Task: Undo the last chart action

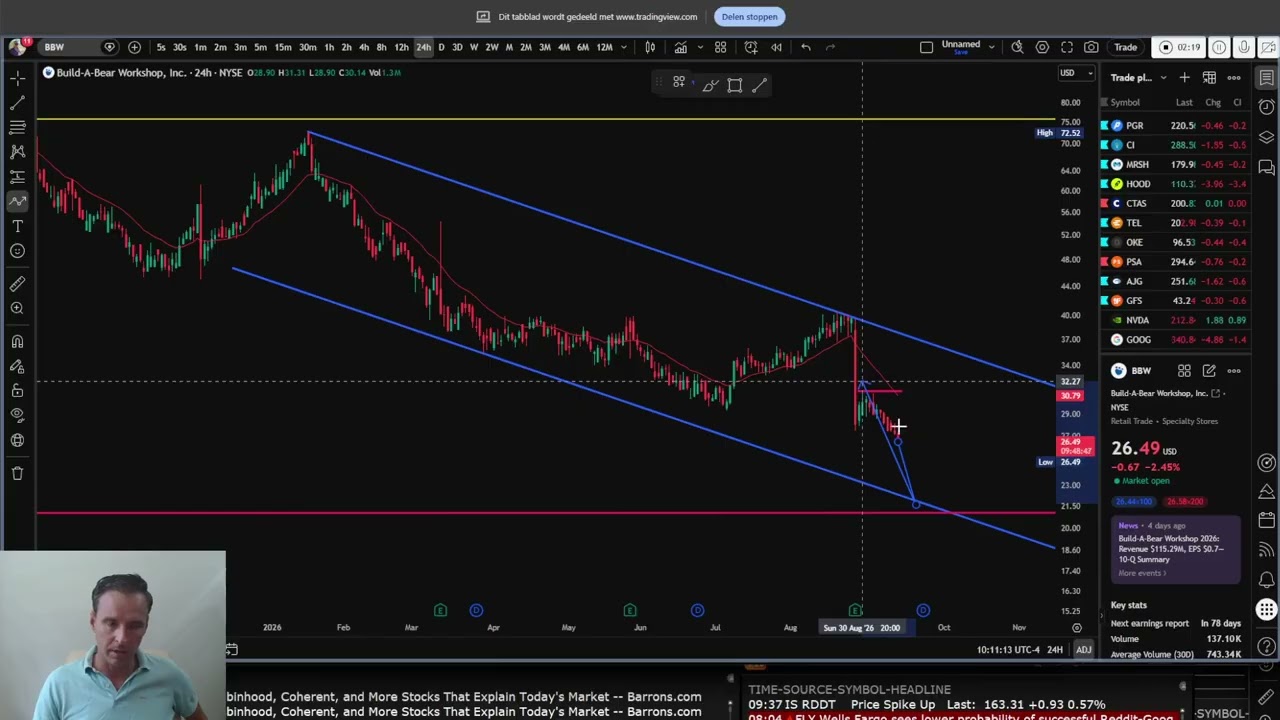Action: pyautogui.click(x=806, y=47)
